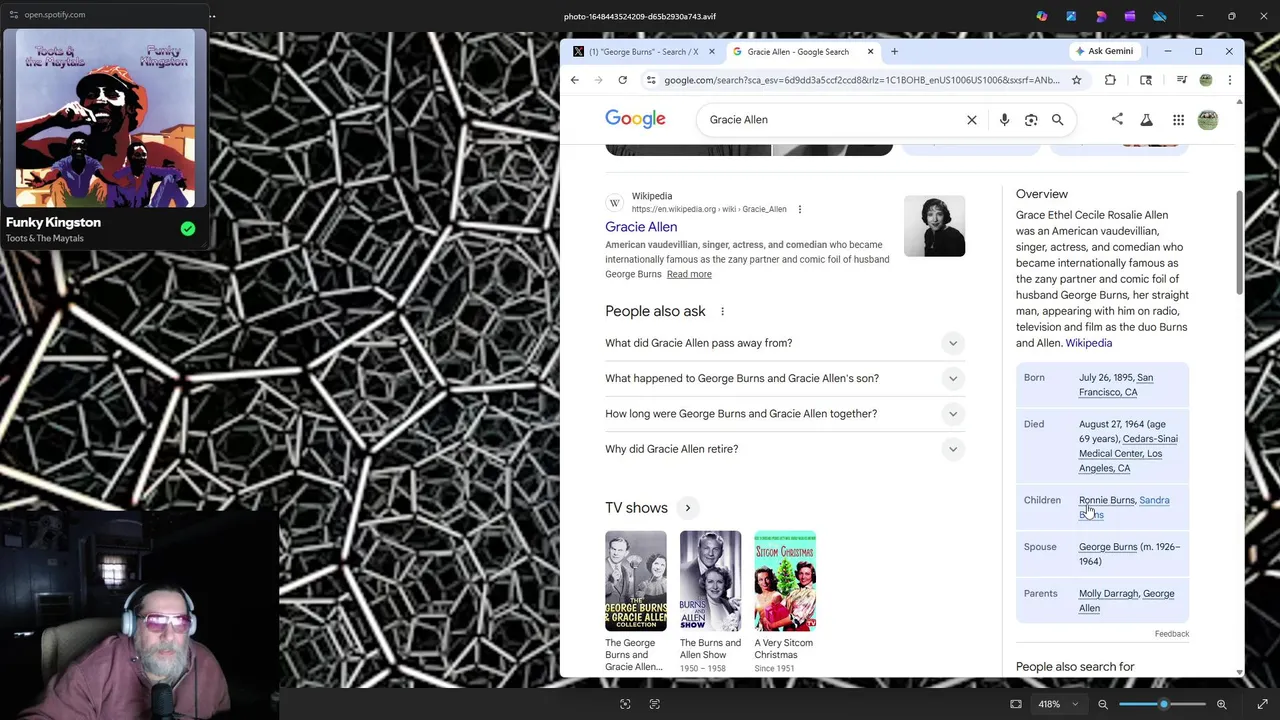1280x720 pixels.
Task: View site information icon in address bar
Action: (651, 80)
